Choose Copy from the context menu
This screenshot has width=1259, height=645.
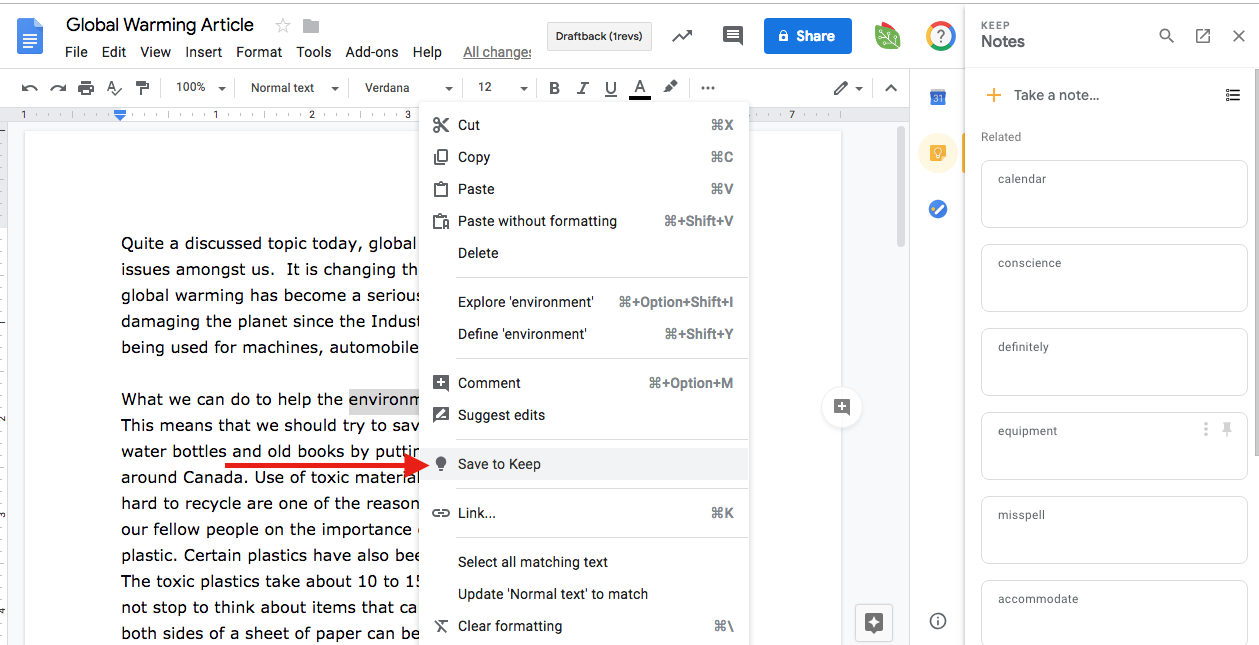coord(584,157)
